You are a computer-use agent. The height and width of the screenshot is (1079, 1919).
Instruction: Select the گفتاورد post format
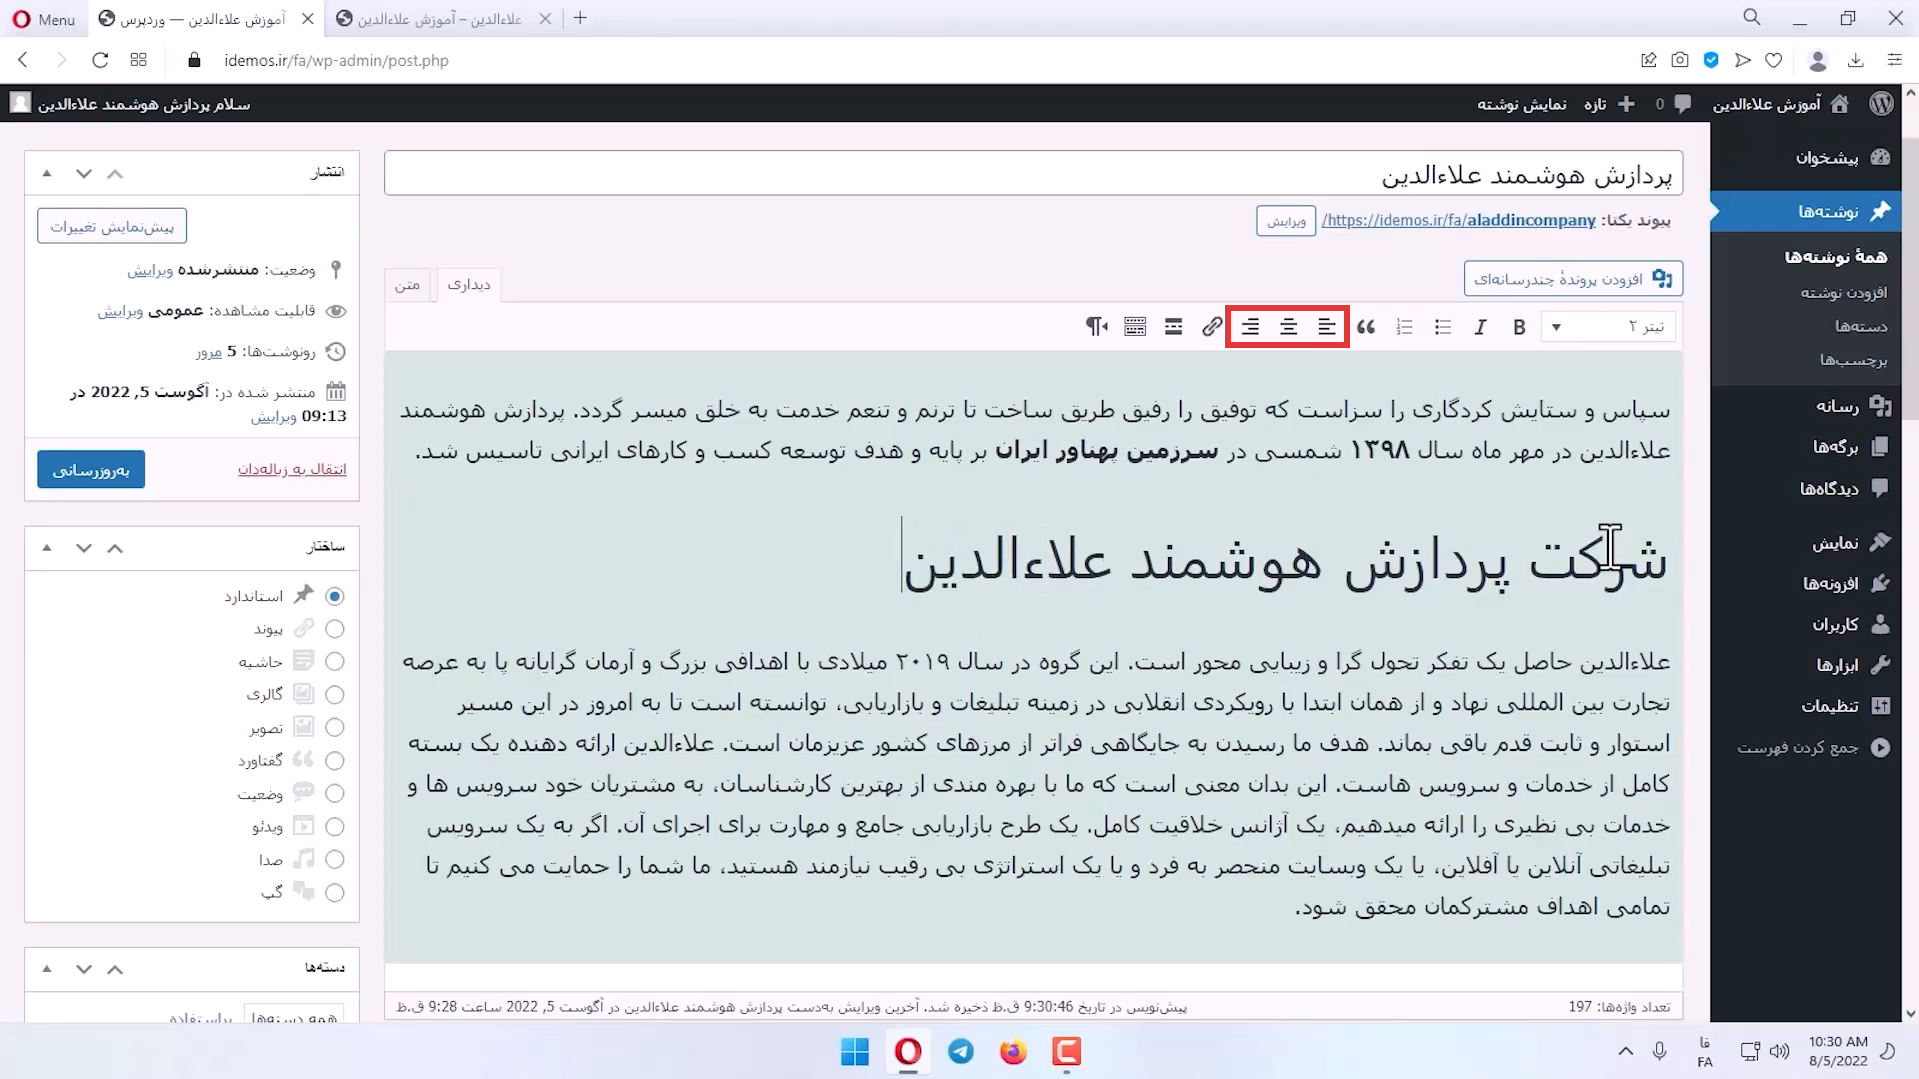(x=335, y=761)
